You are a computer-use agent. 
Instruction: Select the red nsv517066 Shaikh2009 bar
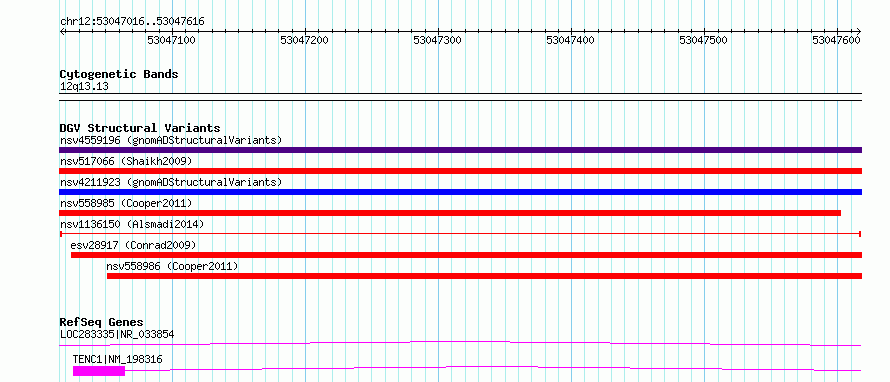[460, 171]
